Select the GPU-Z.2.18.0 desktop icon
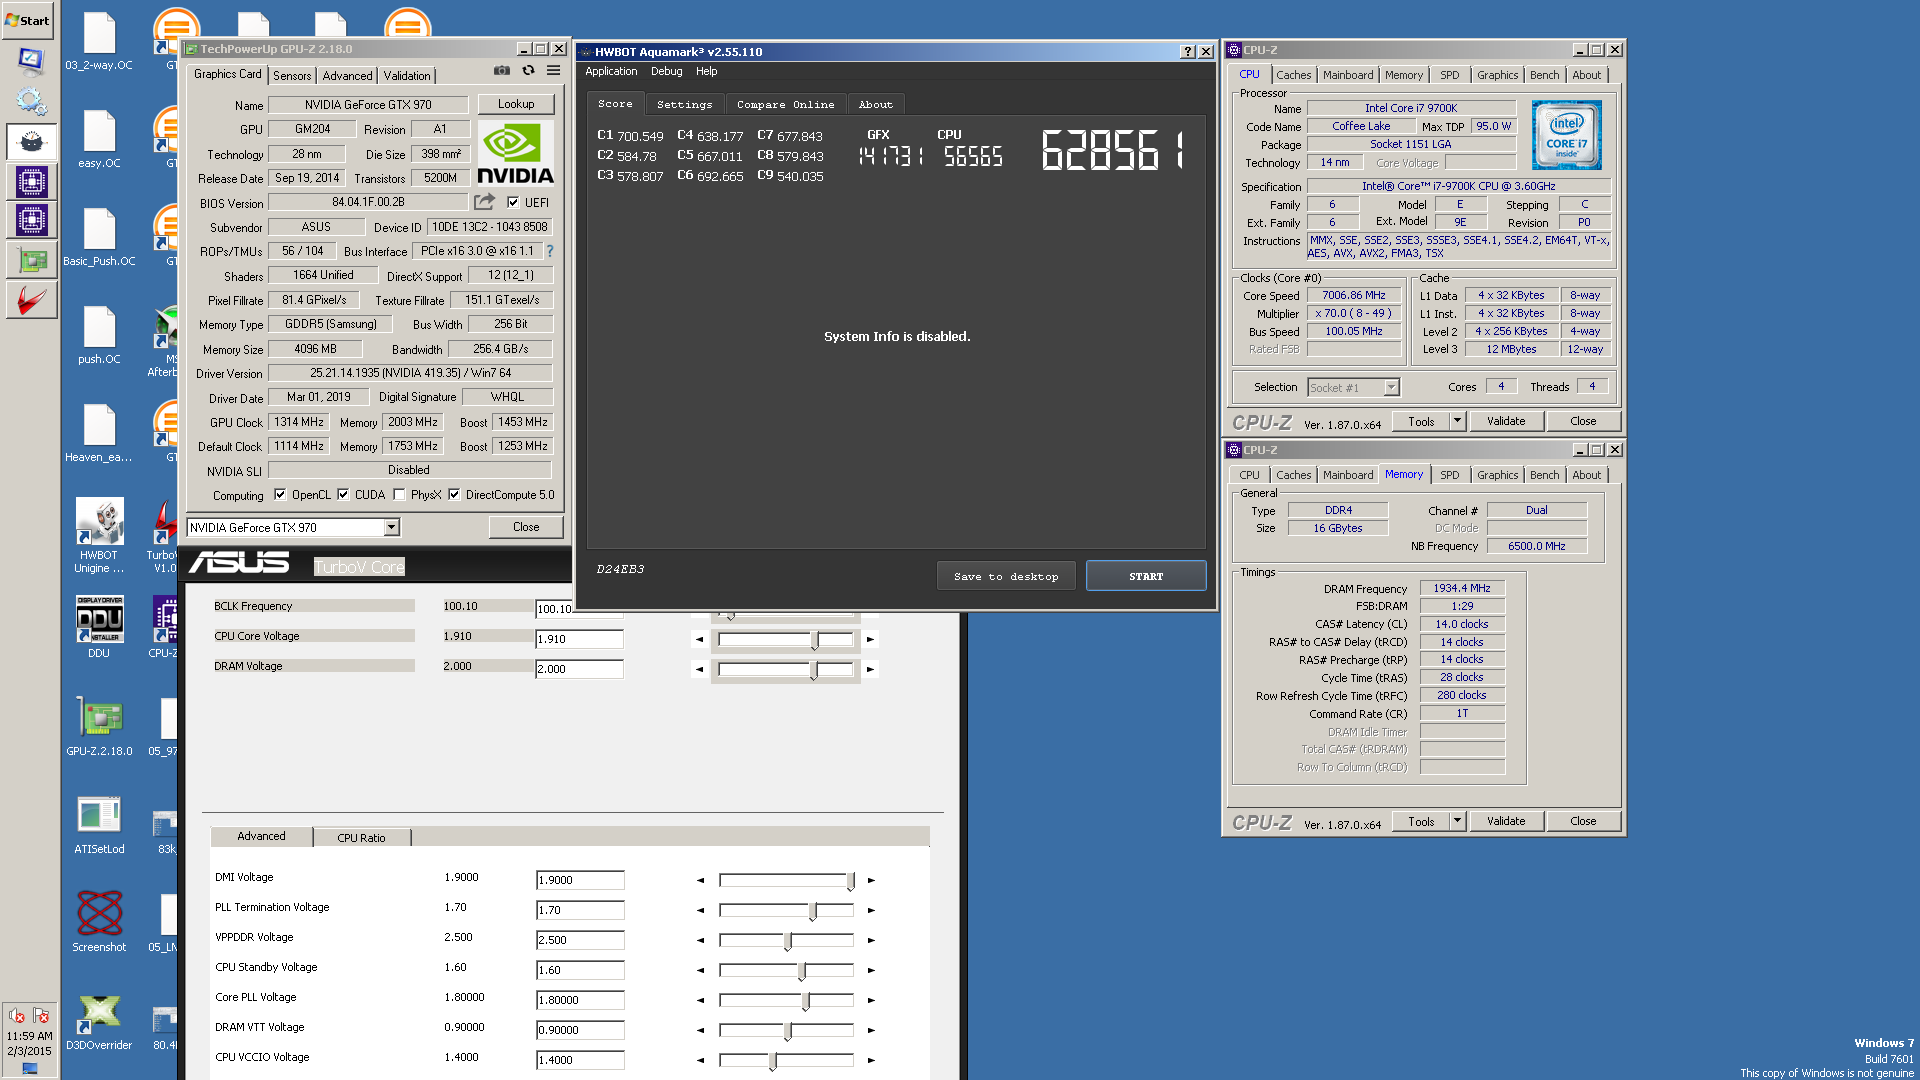 coord(99,727)
